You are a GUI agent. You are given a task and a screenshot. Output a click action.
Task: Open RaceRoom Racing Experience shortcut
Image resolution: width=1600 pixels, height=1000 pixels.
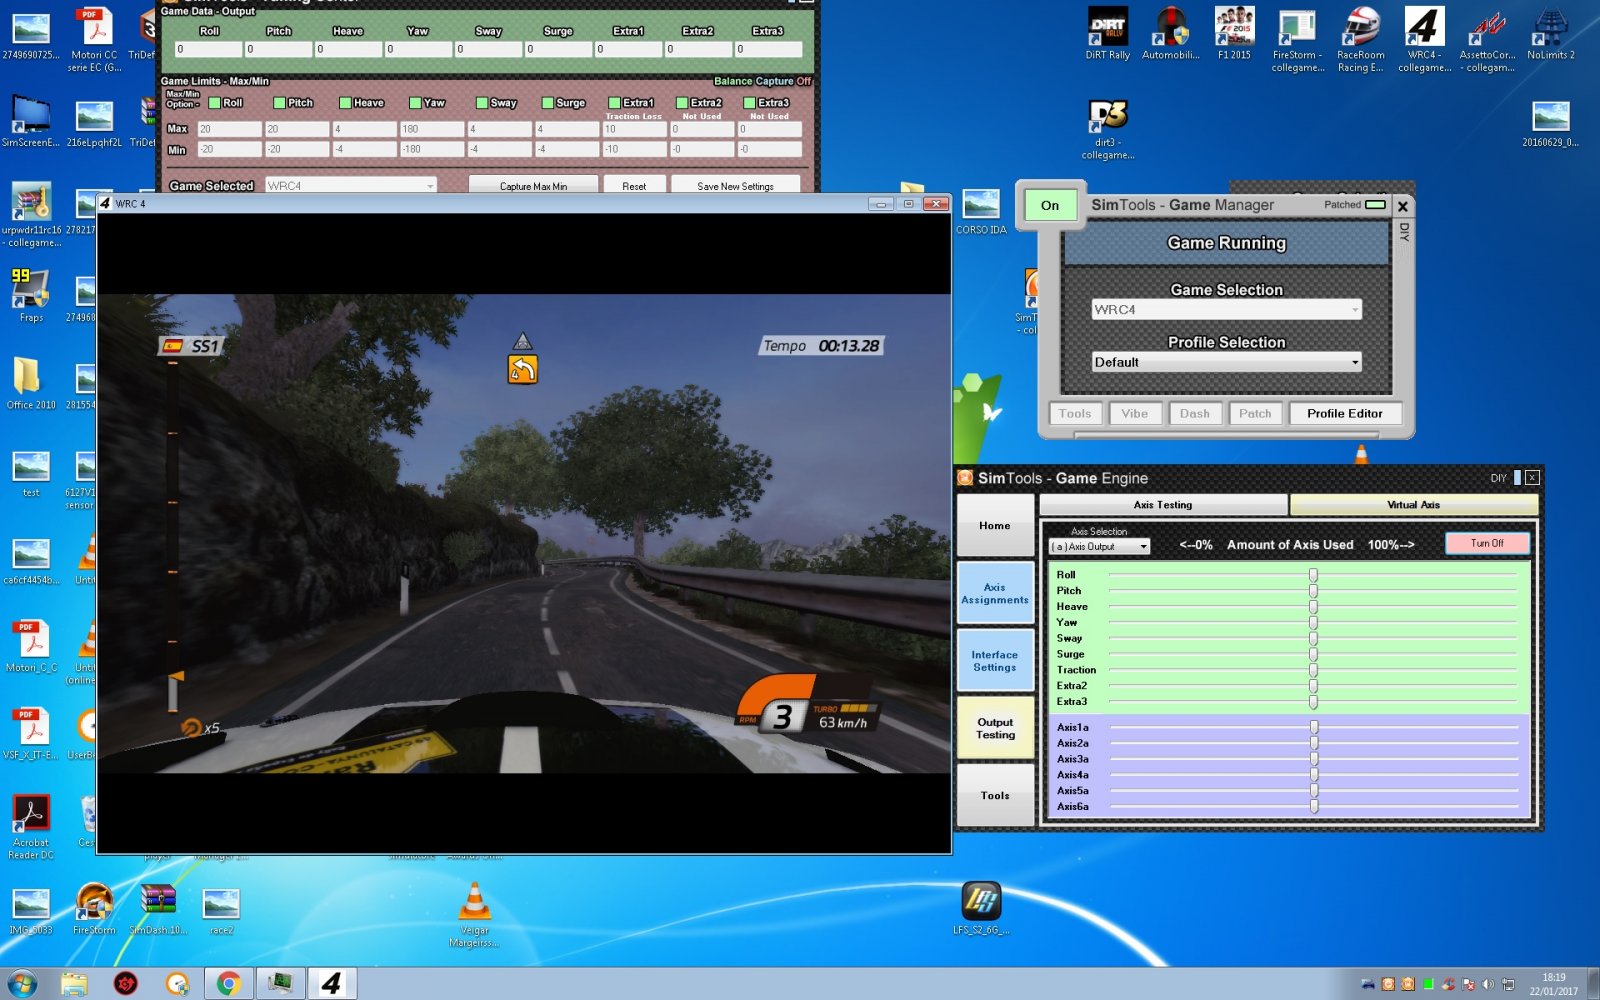[x=1360, y=29]
